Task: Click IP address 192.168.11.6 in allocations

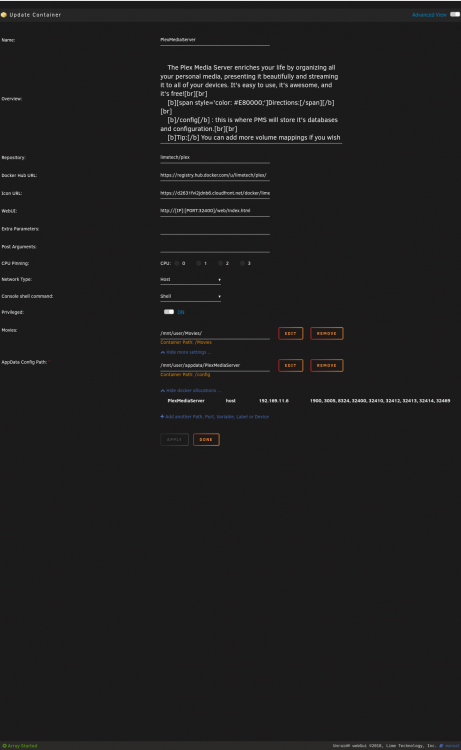Action: pyautogui.click(x=274, y=401)
